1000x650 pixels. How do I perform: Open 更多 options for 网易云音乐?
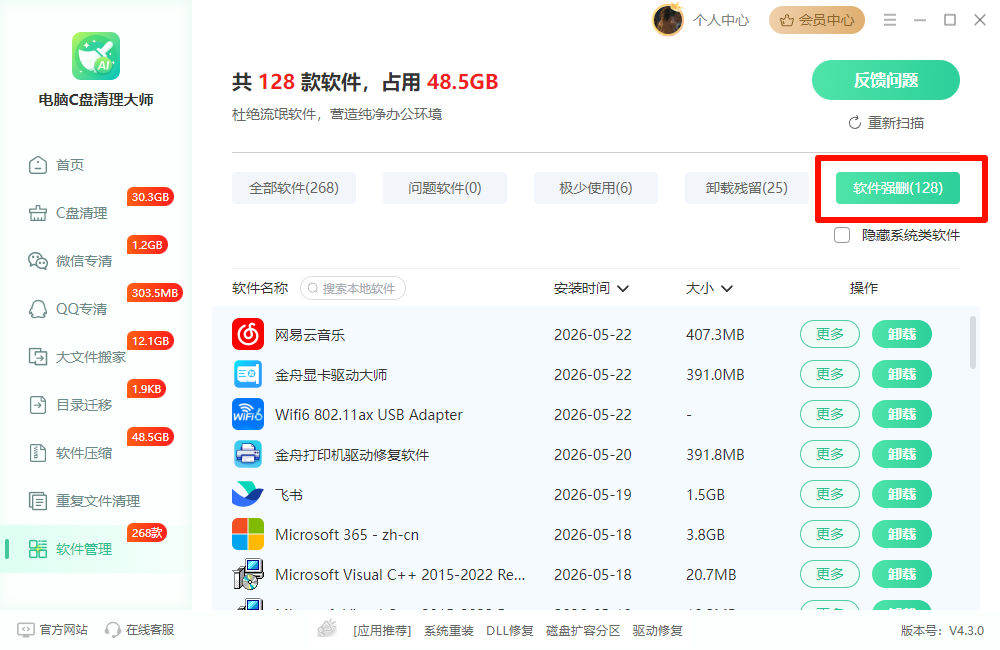coord(830,334)
